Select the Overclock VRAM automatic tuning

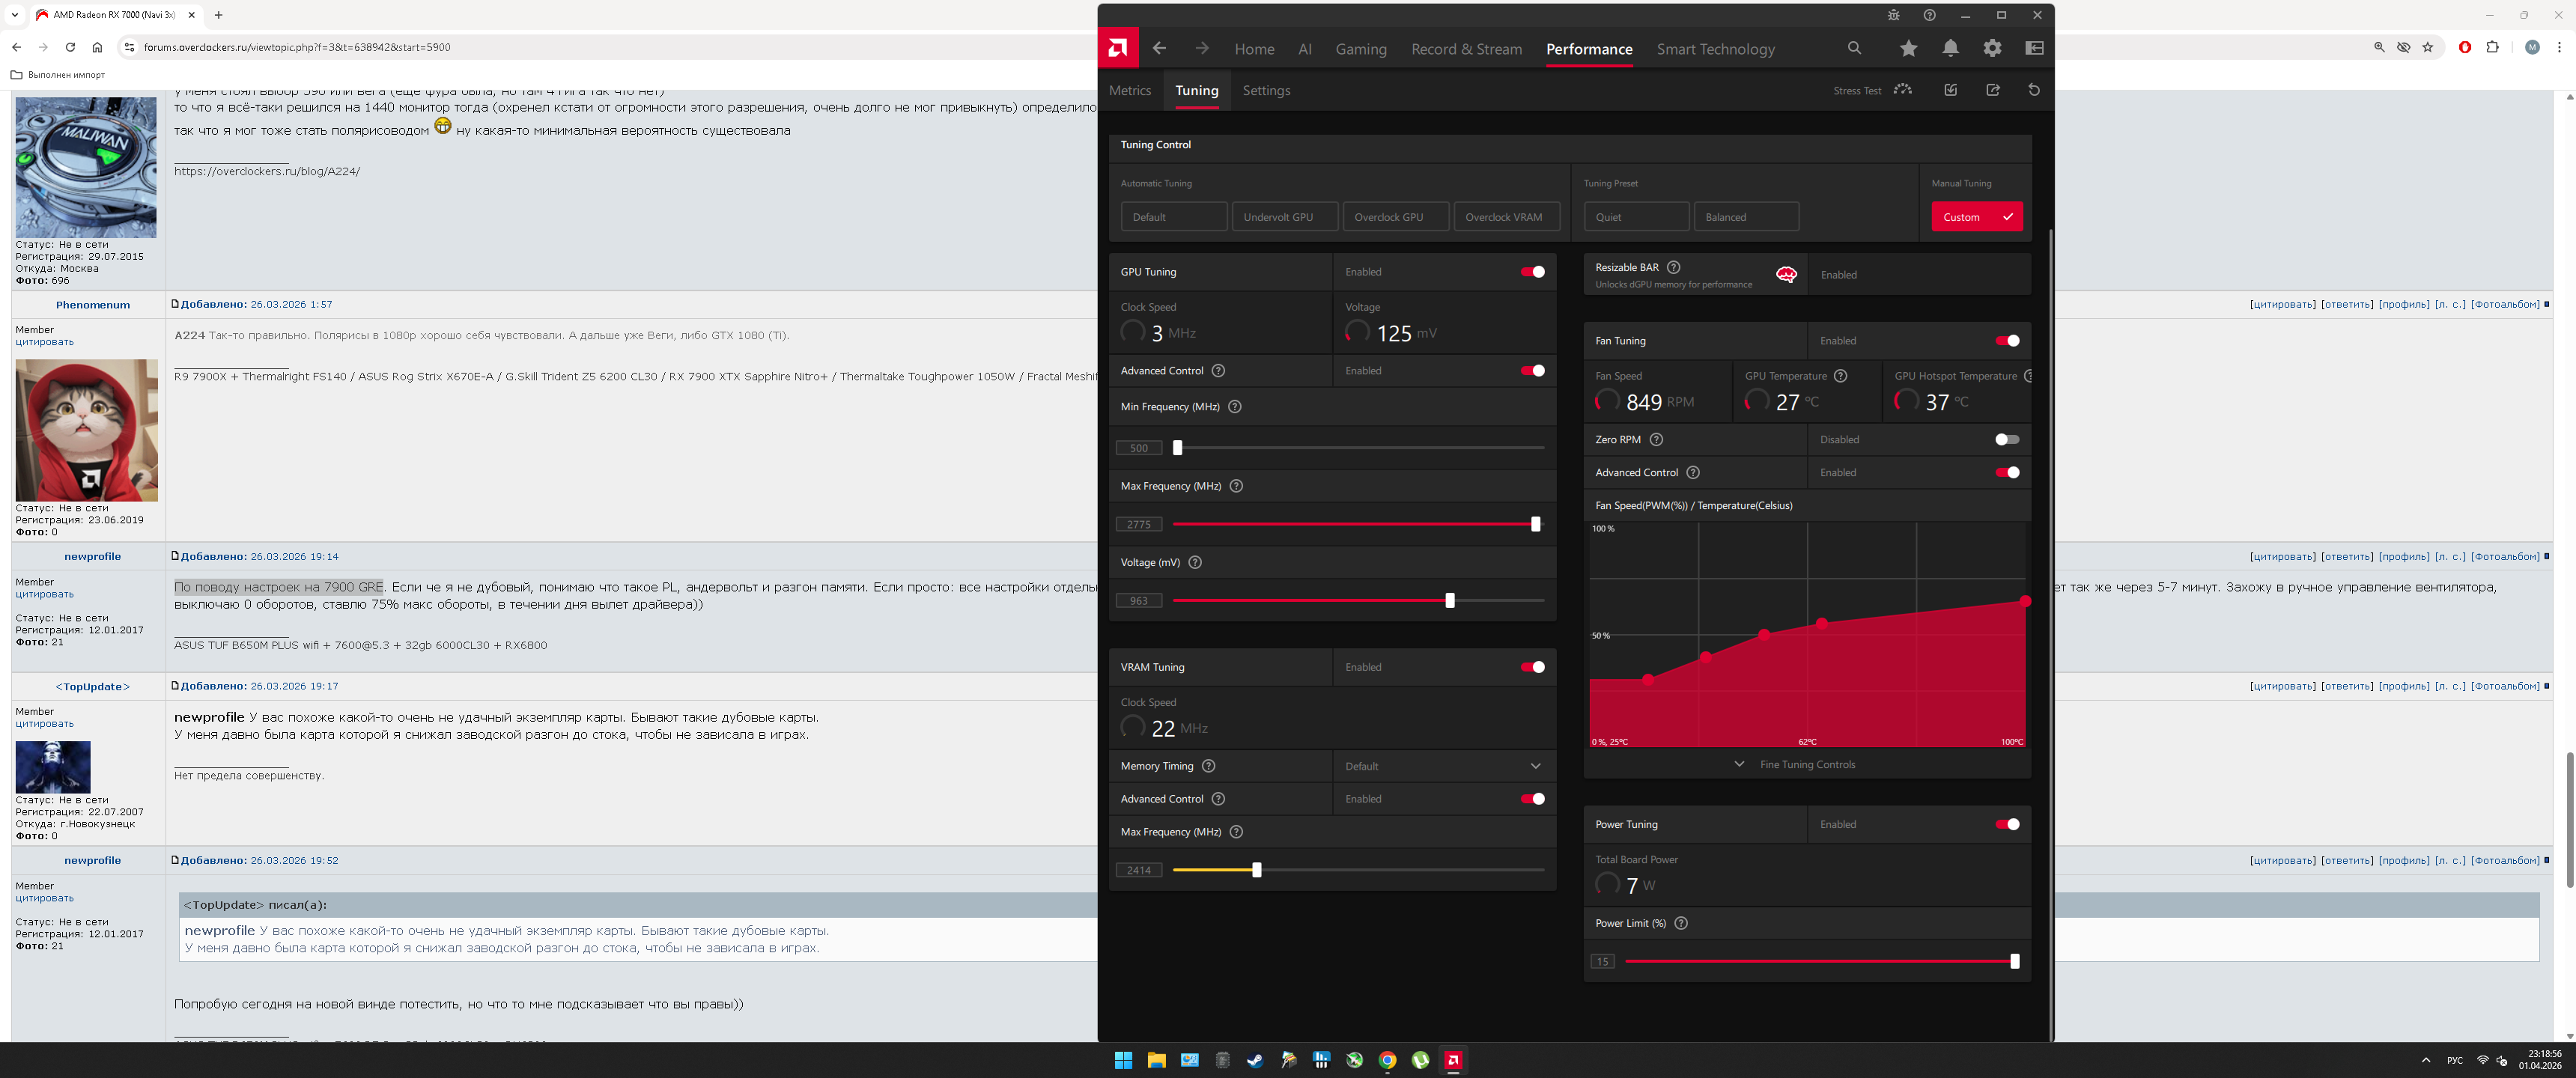click(1506, 217)
